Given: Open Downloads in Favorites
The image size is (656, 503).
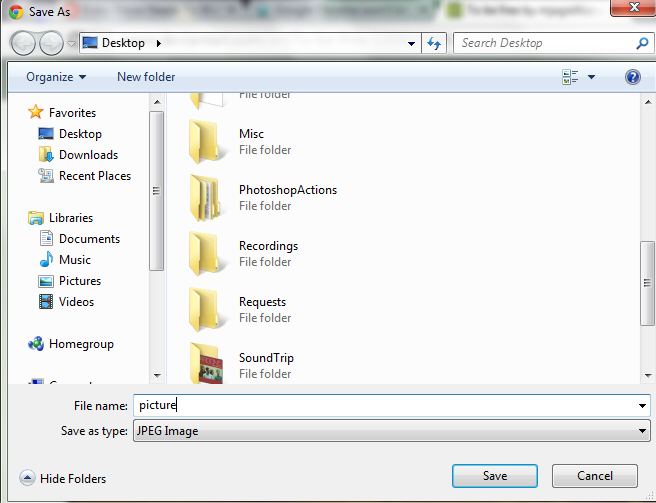Looking at the screenshot, I should (x=88, y=155).
